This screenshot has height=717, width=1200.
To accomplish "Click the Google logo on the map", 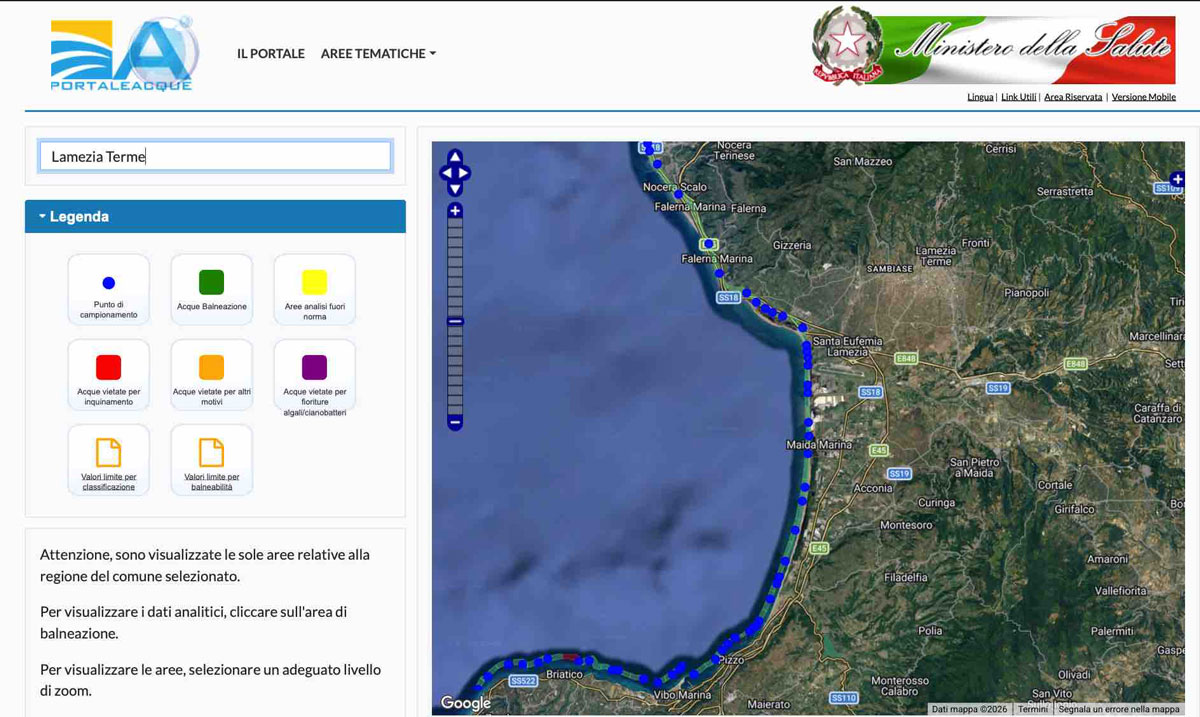I will (466, 703).
